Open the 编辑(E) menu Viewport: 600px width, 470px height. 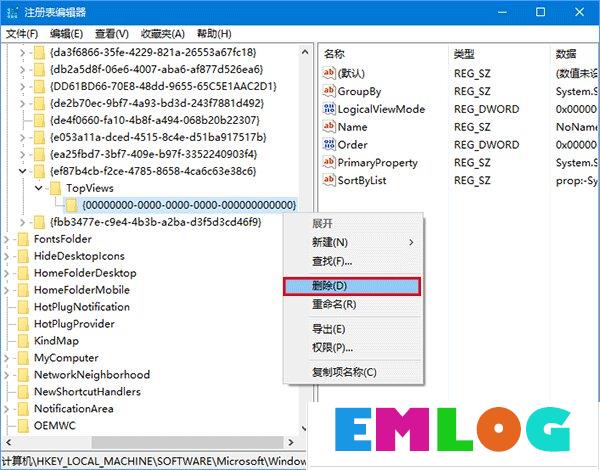point(66,34)
